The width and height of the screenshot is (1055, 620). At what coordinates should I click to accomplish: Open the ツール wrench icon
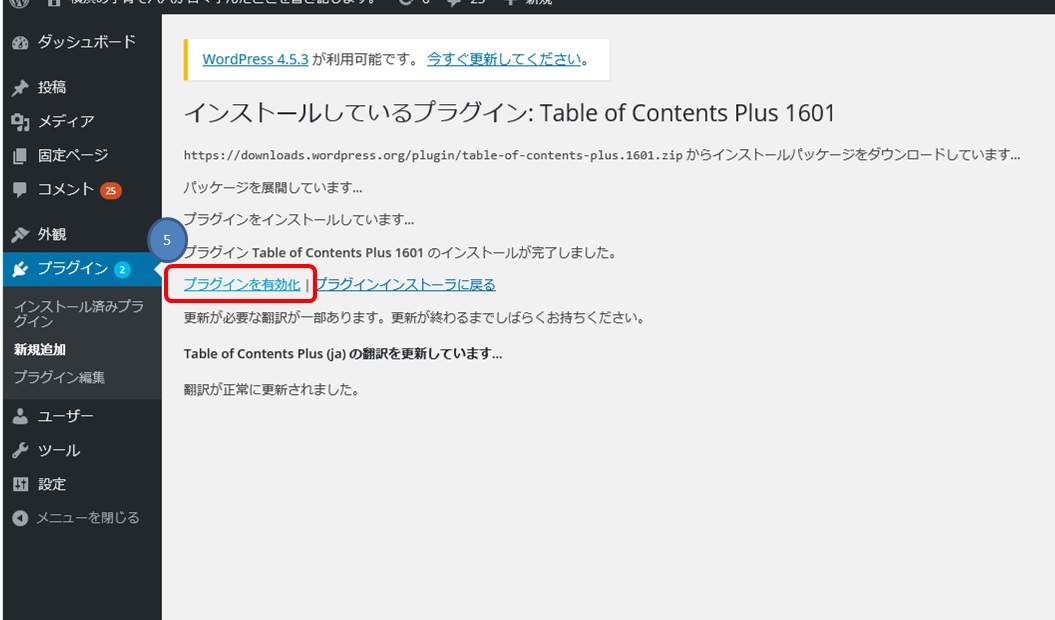pyautogui.click(x=21, y=450)
